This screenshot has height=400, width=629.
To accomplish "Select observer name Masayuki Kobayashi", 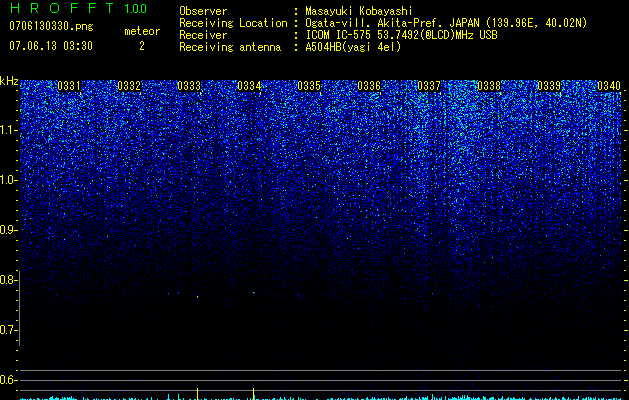I will click(359, 11).
